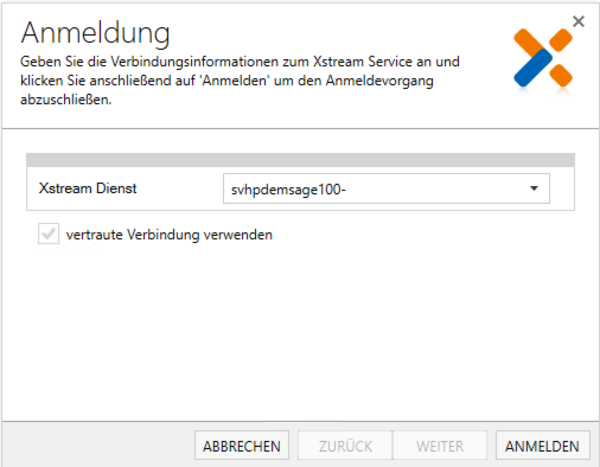Click the 'vertraute Verbindung verwenden' label text

[169, 234]
